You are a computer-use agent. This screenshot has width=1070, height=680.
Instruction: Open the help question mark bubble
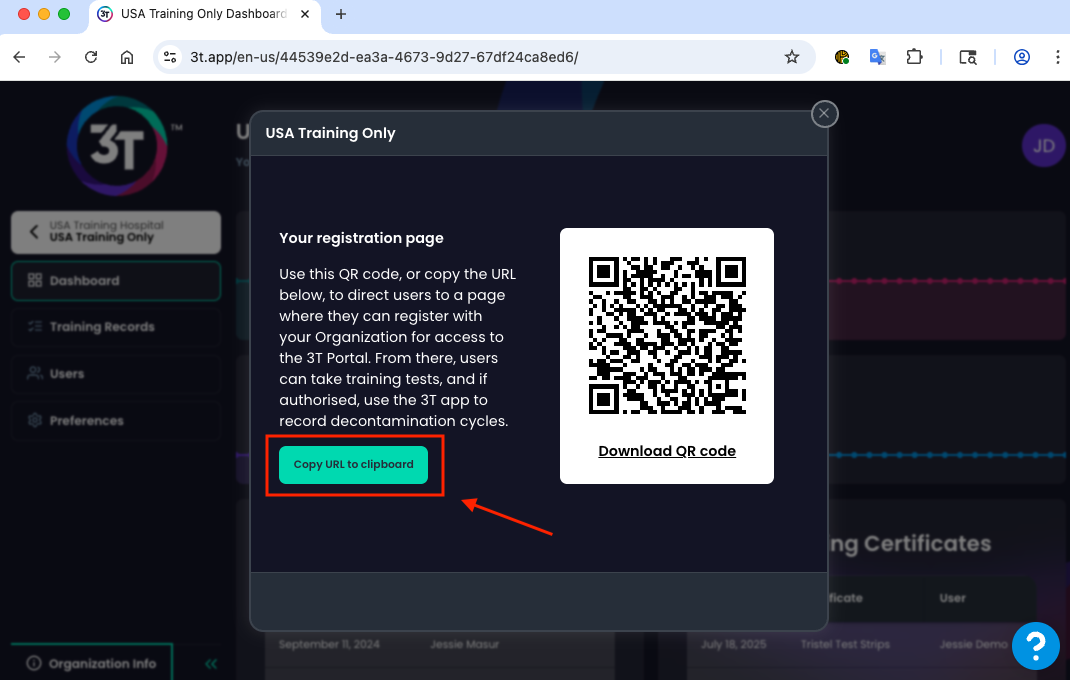[x=1035, y=645]
